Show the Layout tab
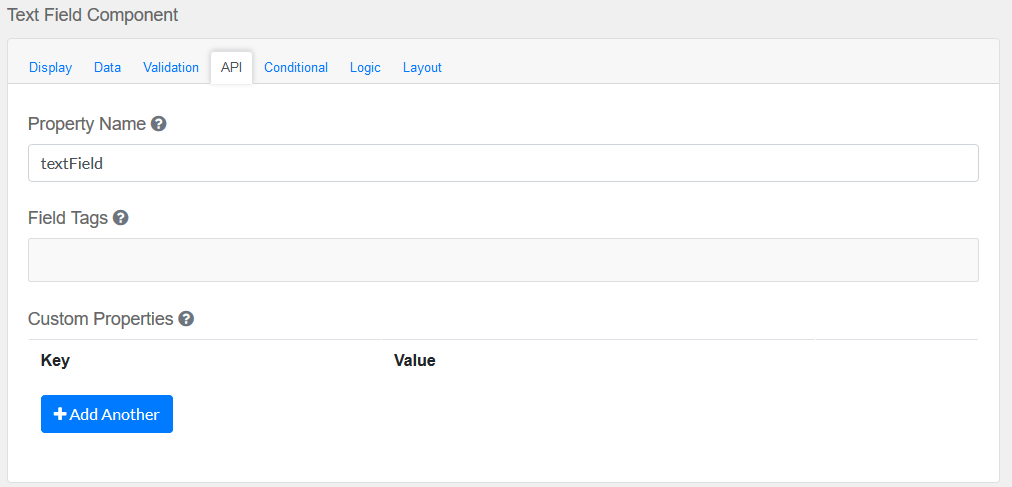Screen dimensions: 1012x487 point(422,67)
